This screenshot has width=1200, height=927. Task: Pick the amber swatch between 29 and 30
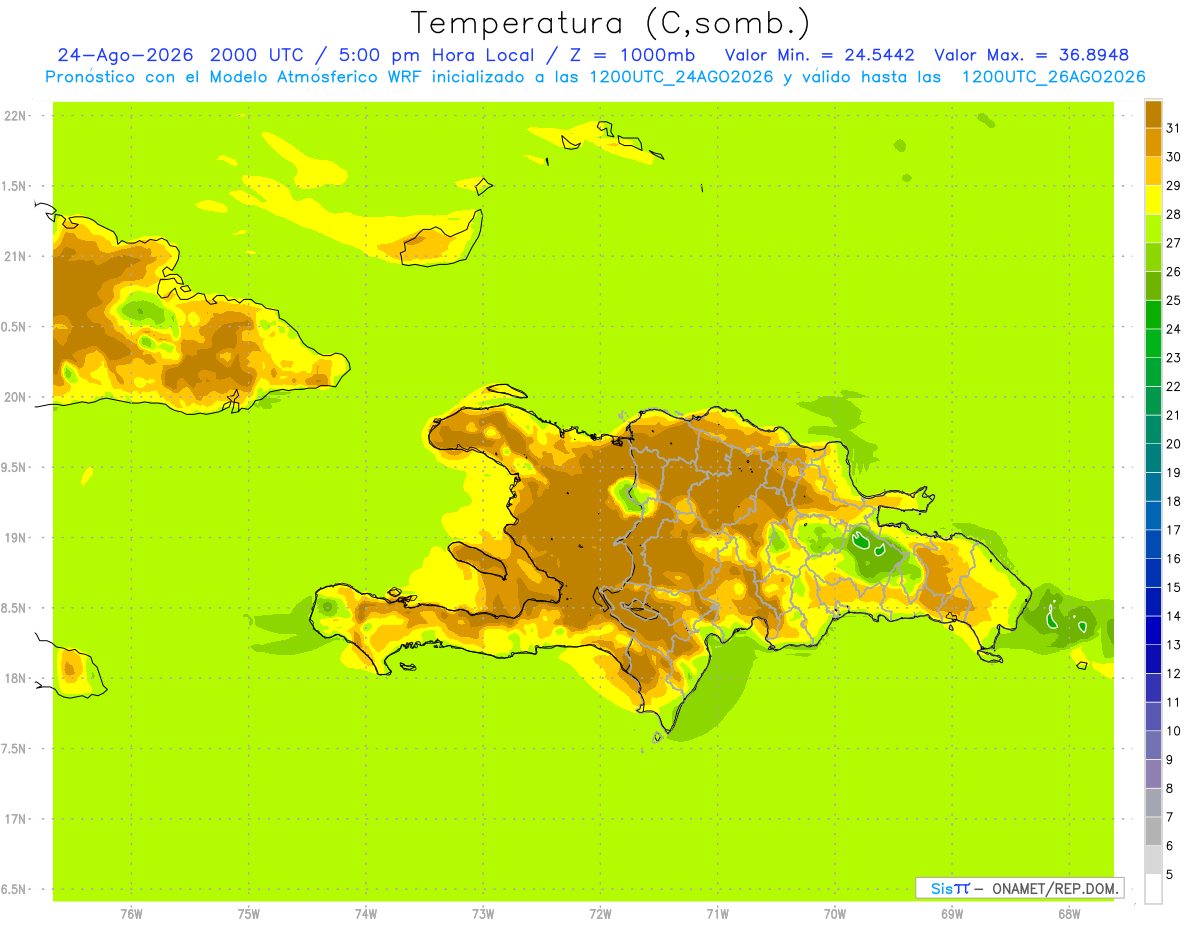pos(1153,172)
